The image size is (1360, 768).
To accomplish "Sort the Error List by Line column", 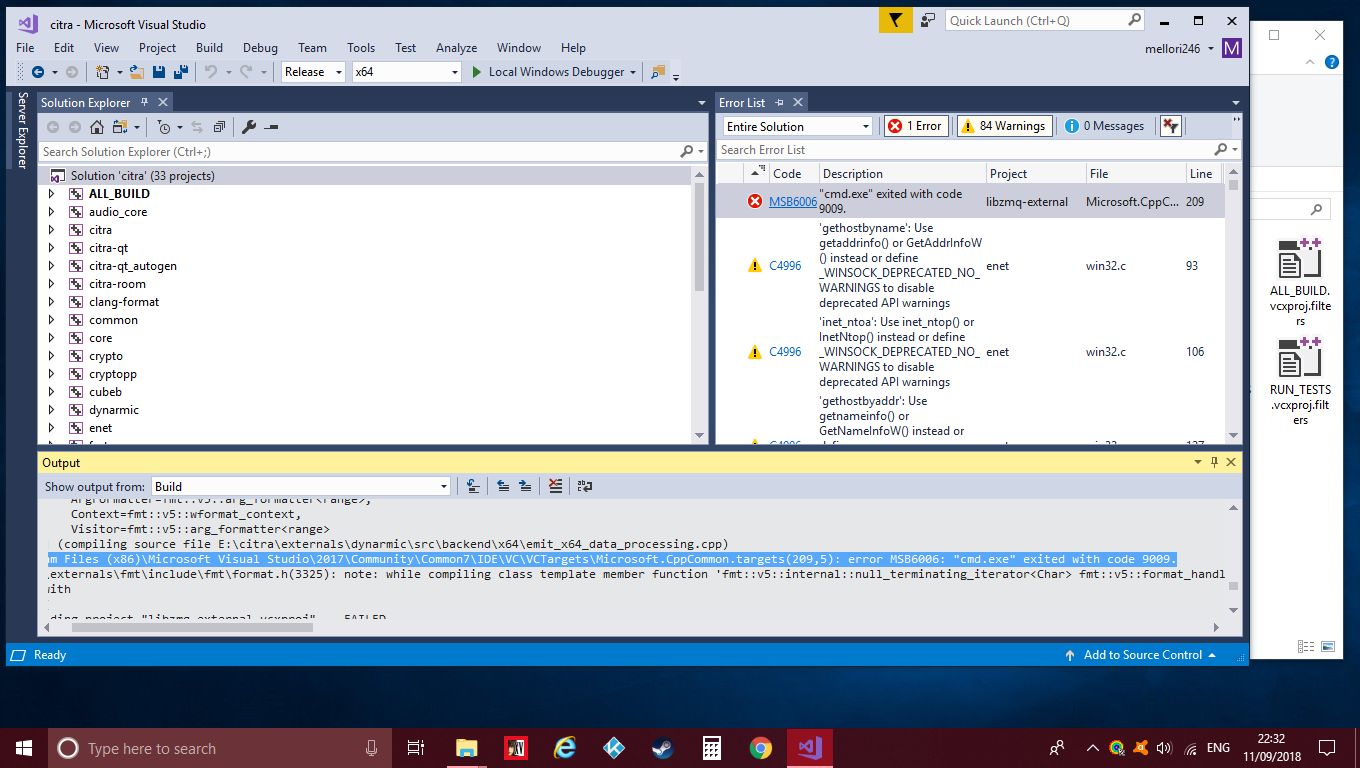I will tap(1204, 173).
